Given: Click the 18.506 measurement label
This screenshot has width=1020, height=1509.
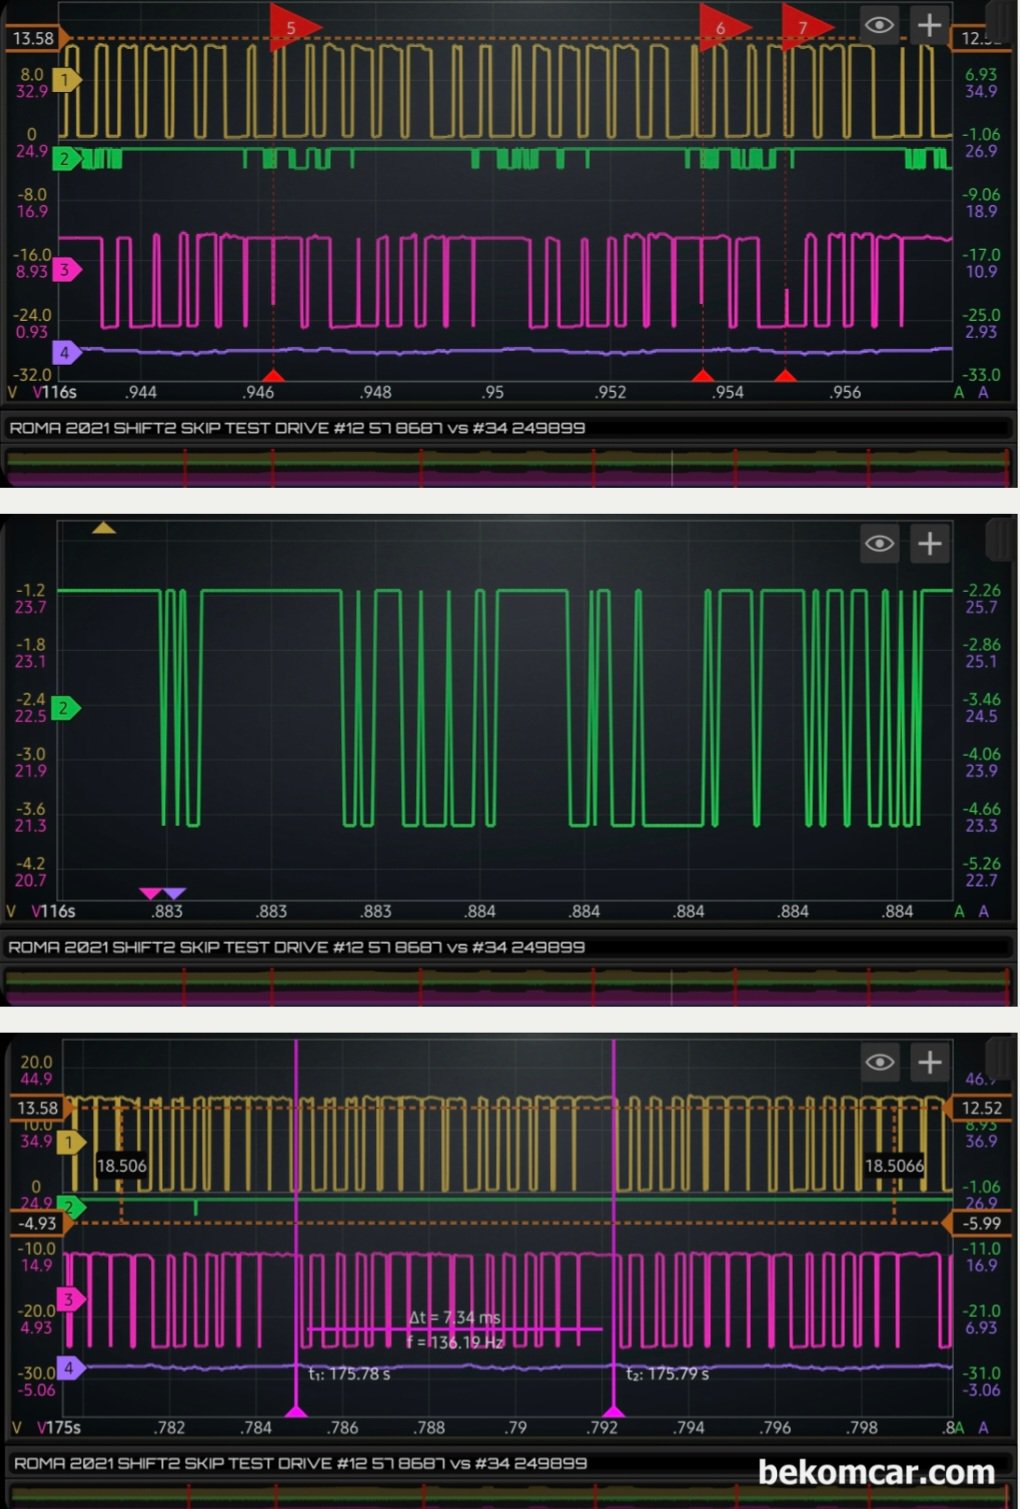Looking at the screenshot, I should coord(122,1165).
